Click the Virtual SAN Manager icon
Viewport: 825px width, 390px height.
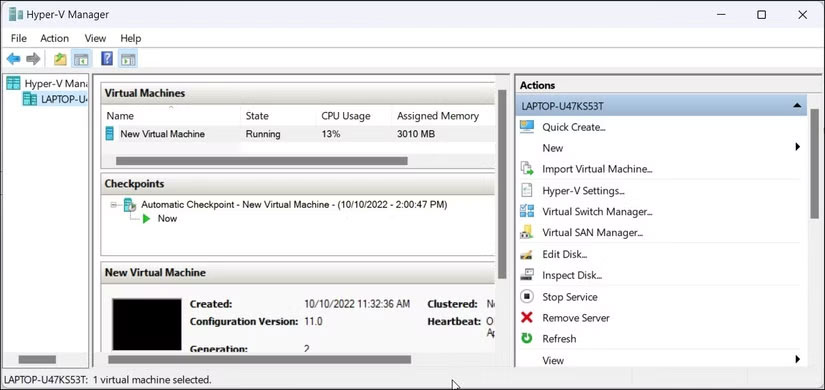tap(527, 233)
